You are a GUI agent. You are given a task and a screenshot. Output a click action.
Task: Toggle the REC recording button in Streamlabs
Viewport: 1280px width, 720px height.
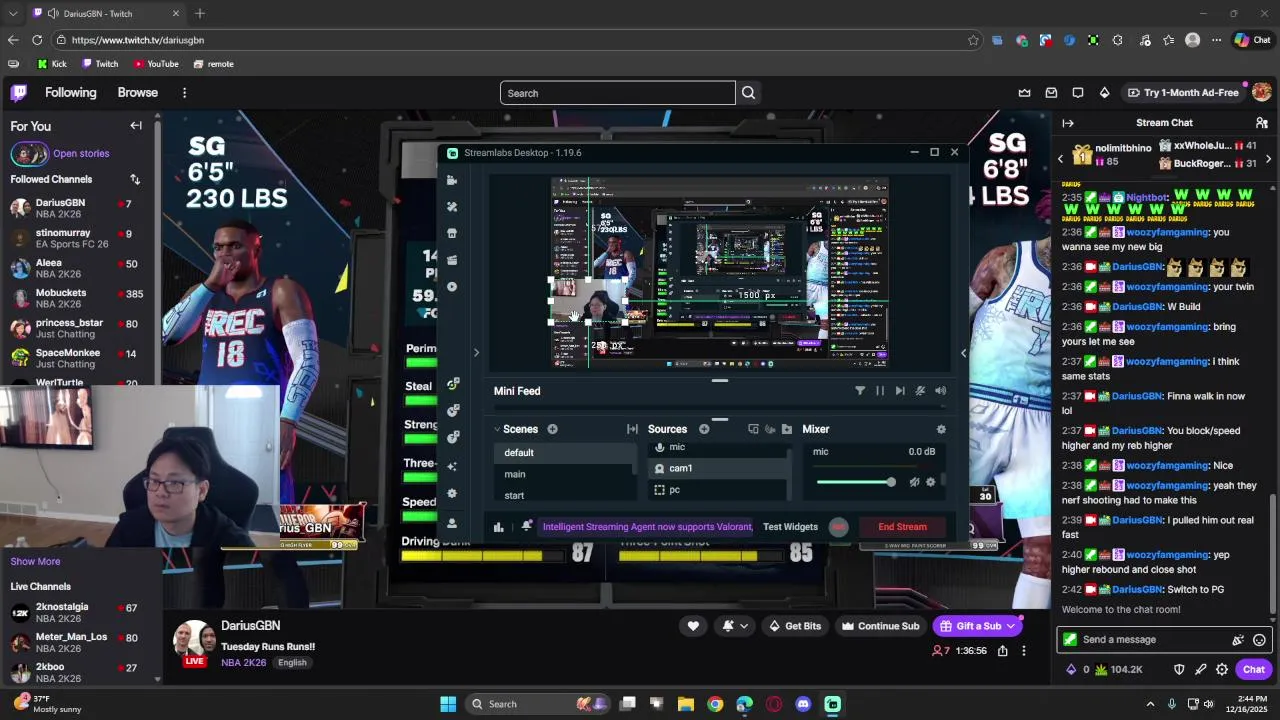pyautogui.click(x=839, y=527)
